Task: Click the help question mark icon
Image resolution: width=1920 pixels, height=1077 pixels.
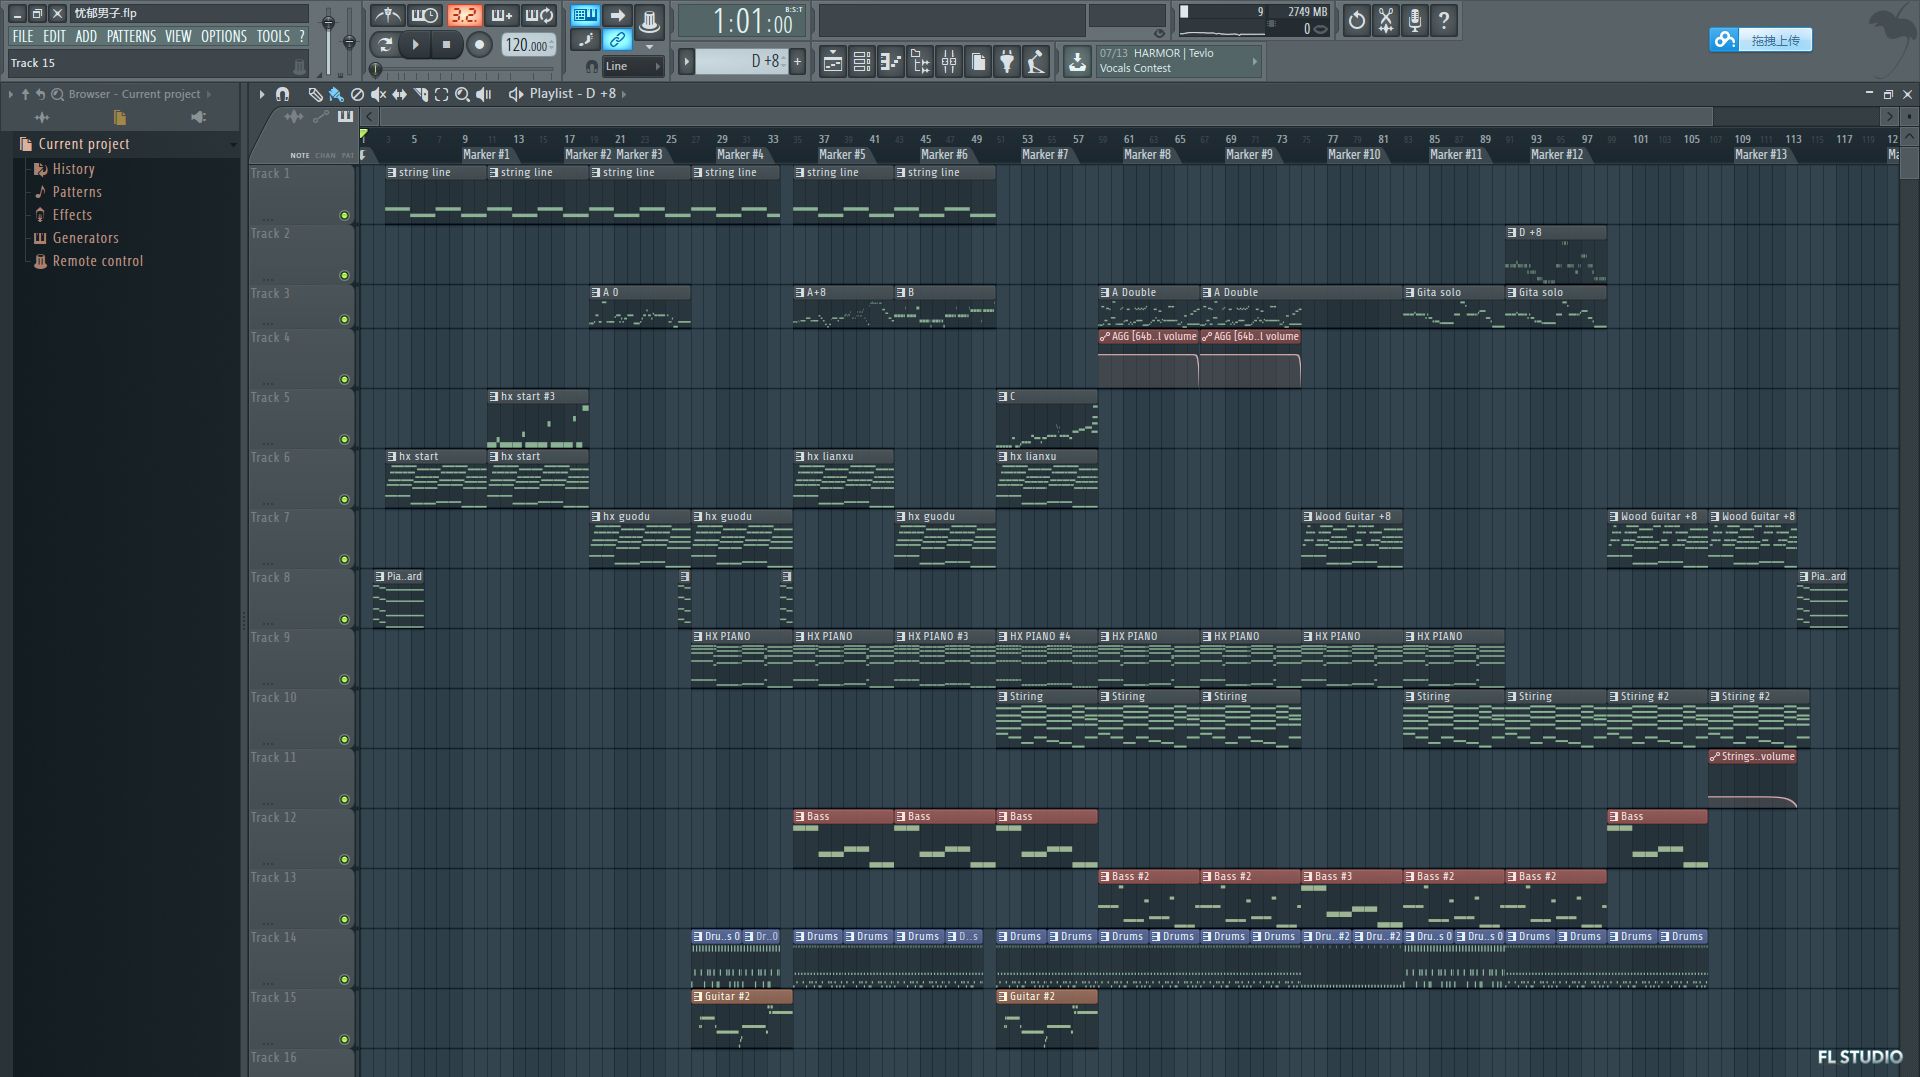Action: click(1443, 20)
